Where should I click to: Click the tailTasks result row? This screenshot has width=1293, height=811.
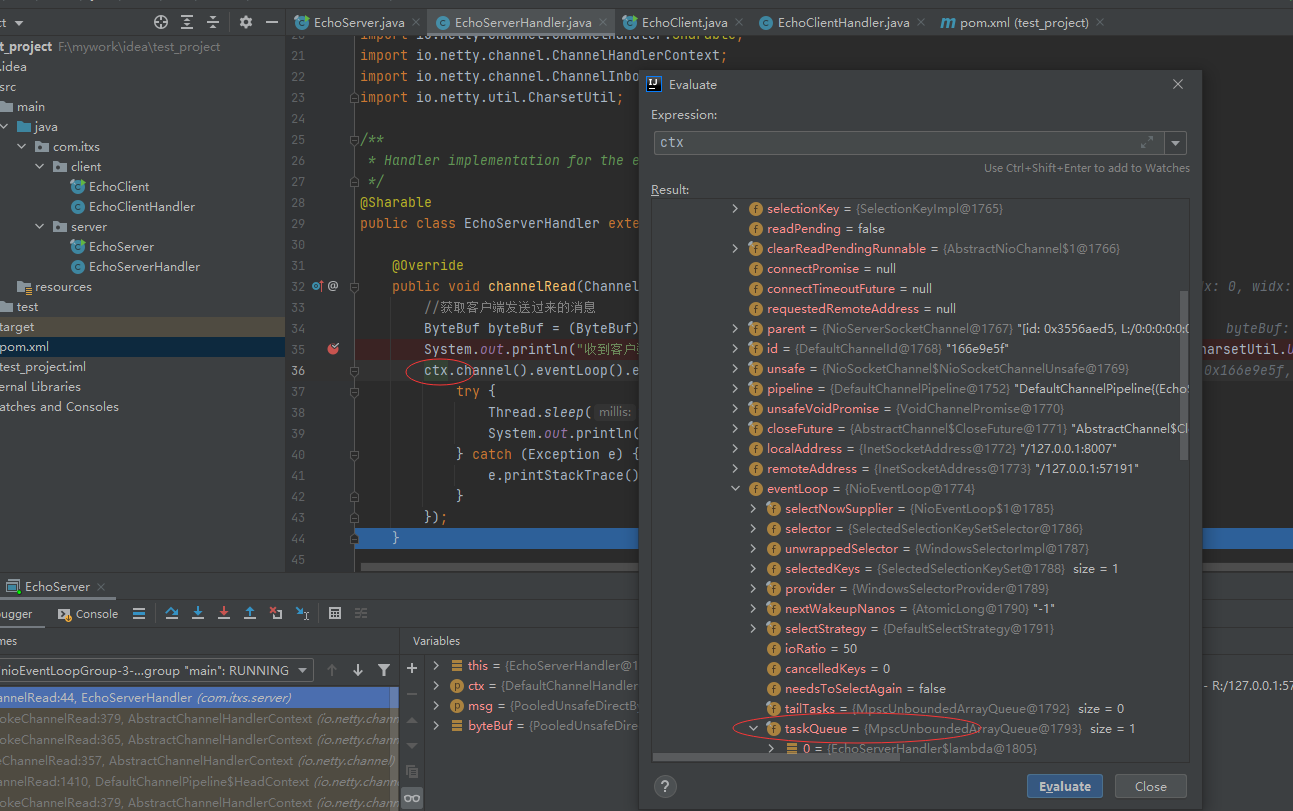coord(946,709)
